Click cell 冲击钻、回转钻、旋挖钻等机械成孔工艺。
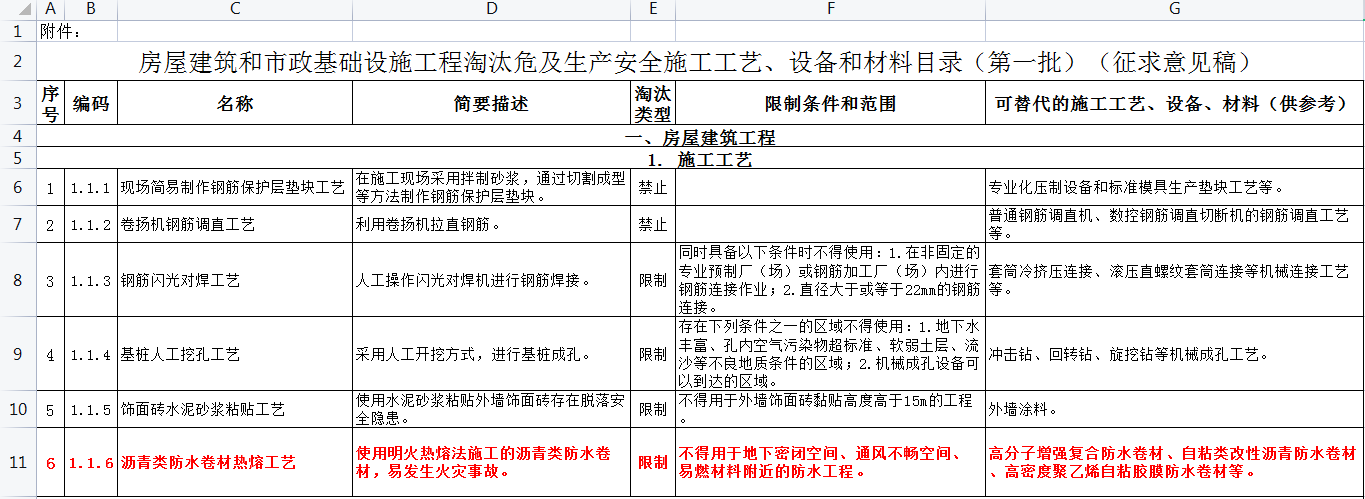 pyautogui.click(x=1175, y=355)
